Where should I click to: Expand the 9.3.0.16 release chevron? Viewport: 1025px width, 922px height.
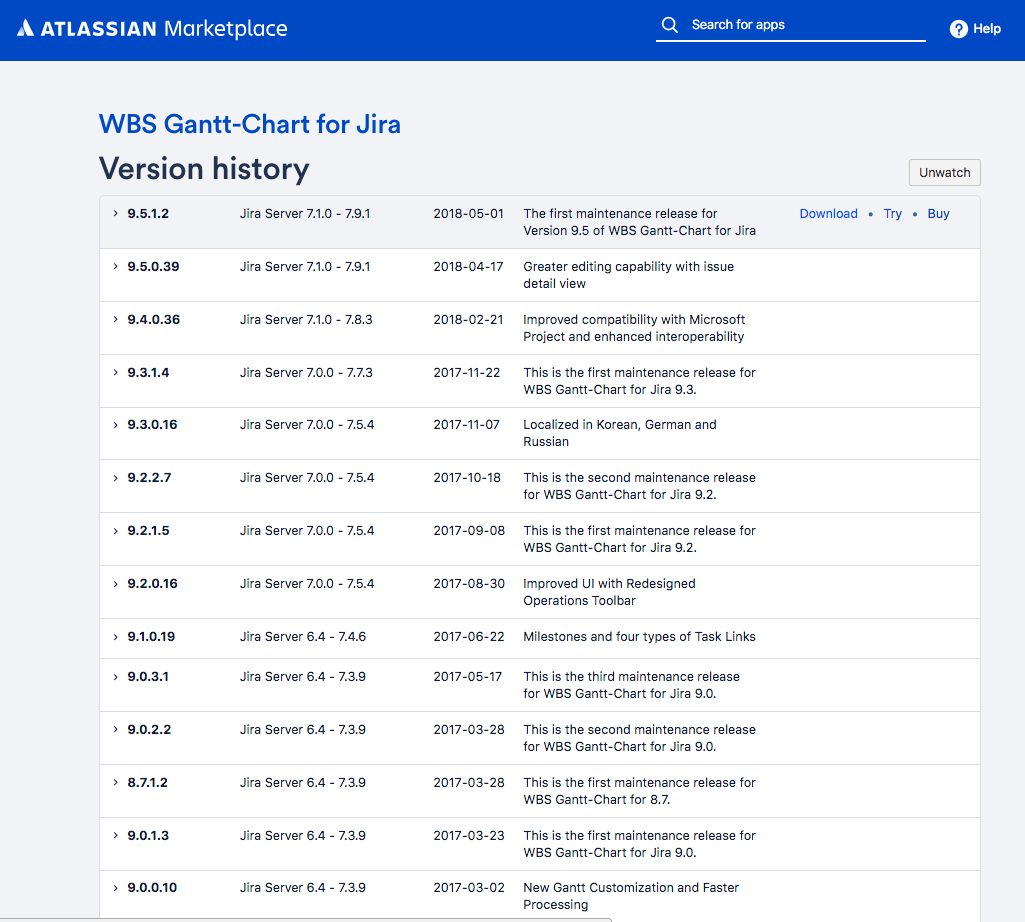(116, 425)
